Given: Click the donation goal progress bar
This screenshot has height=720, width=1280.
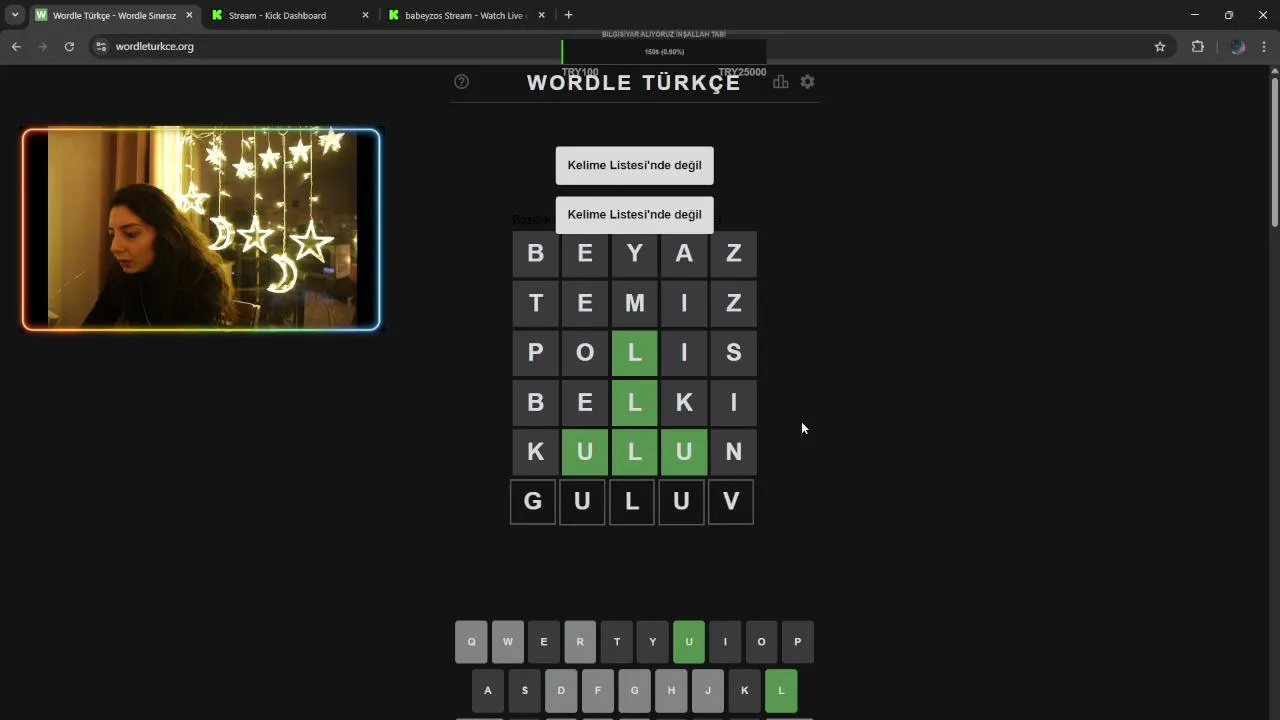Looking at the screenshot, I should (664, 52).
